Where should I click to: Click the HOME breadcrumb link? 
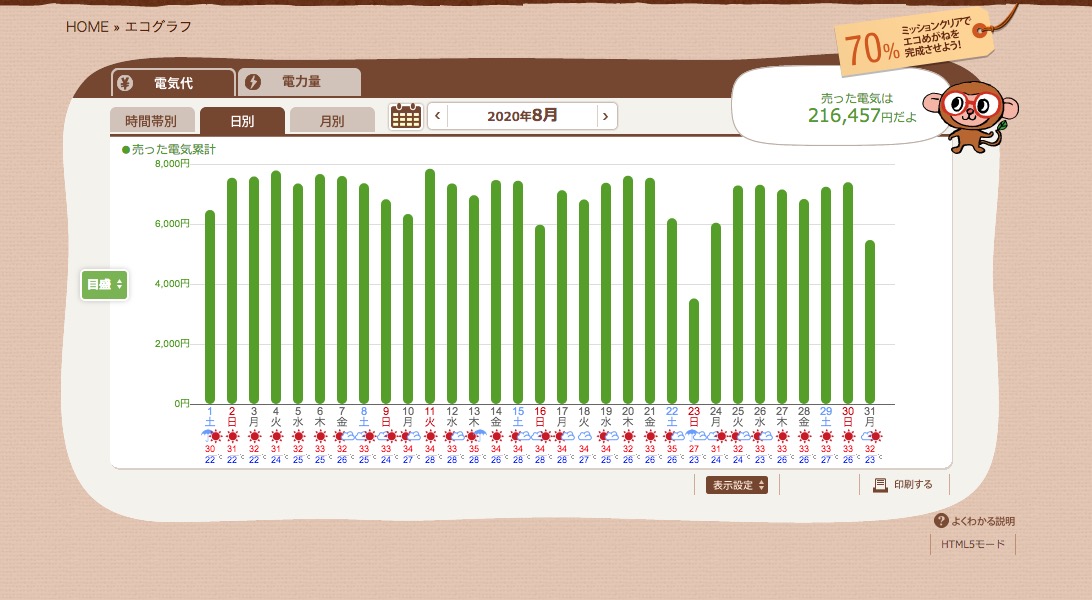pyautogui.click(x=87, y=27)
